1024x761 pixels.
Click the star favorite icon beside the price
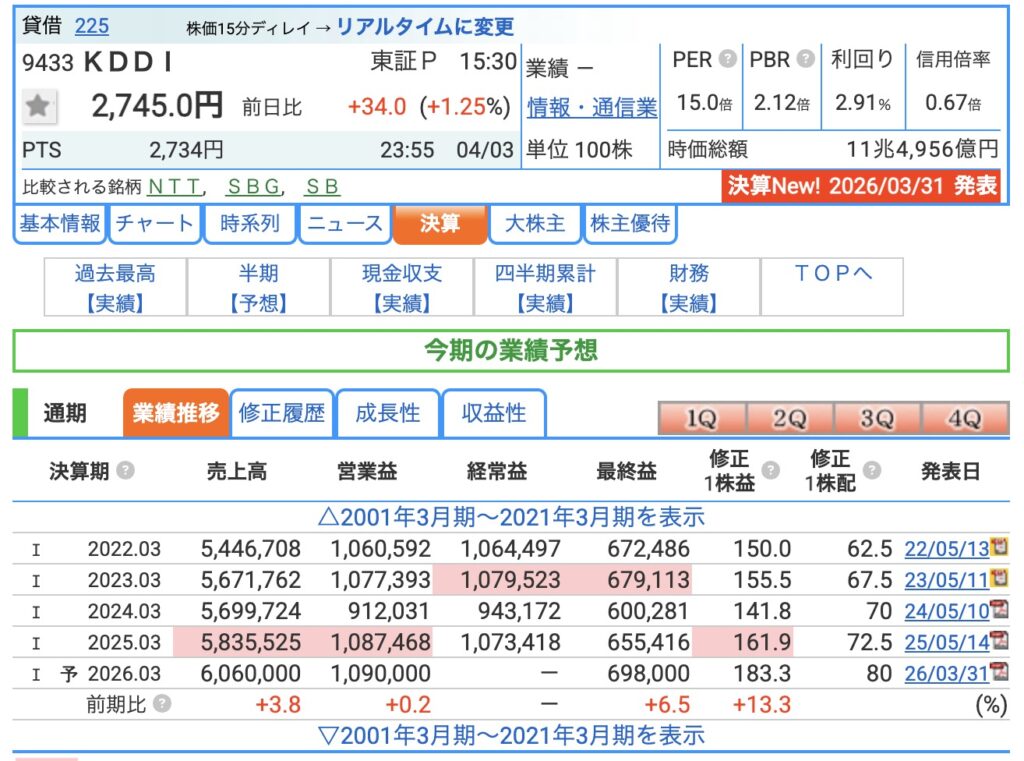point(39,106)
